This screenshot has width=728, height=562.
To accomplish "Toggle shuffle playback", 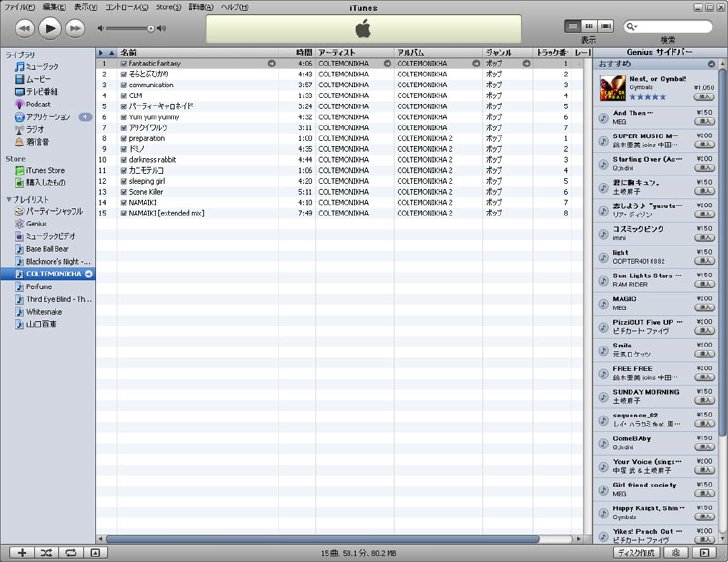I will [46, 553].
